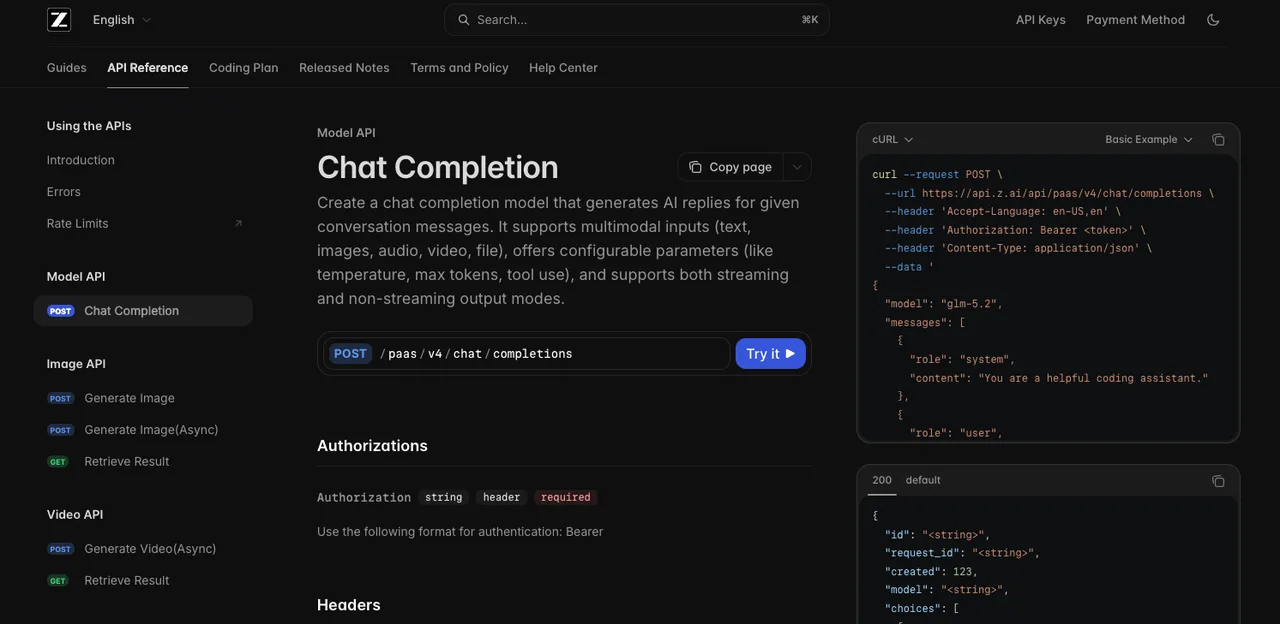The image size is (1280, 624).
Task: Click the POST method badge in endpoint bar
Action: coord(350,354)
